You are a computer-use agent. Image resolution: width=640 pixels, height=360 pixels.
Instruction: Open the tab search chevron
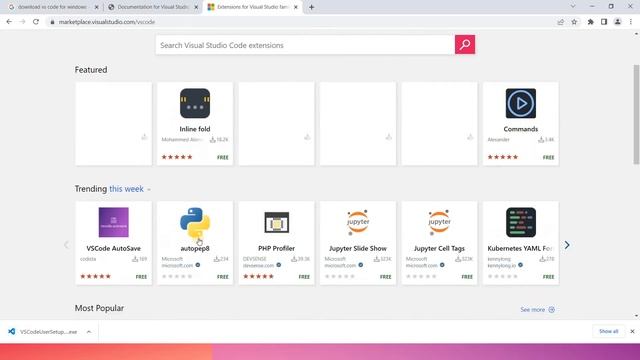click(573, 7)
